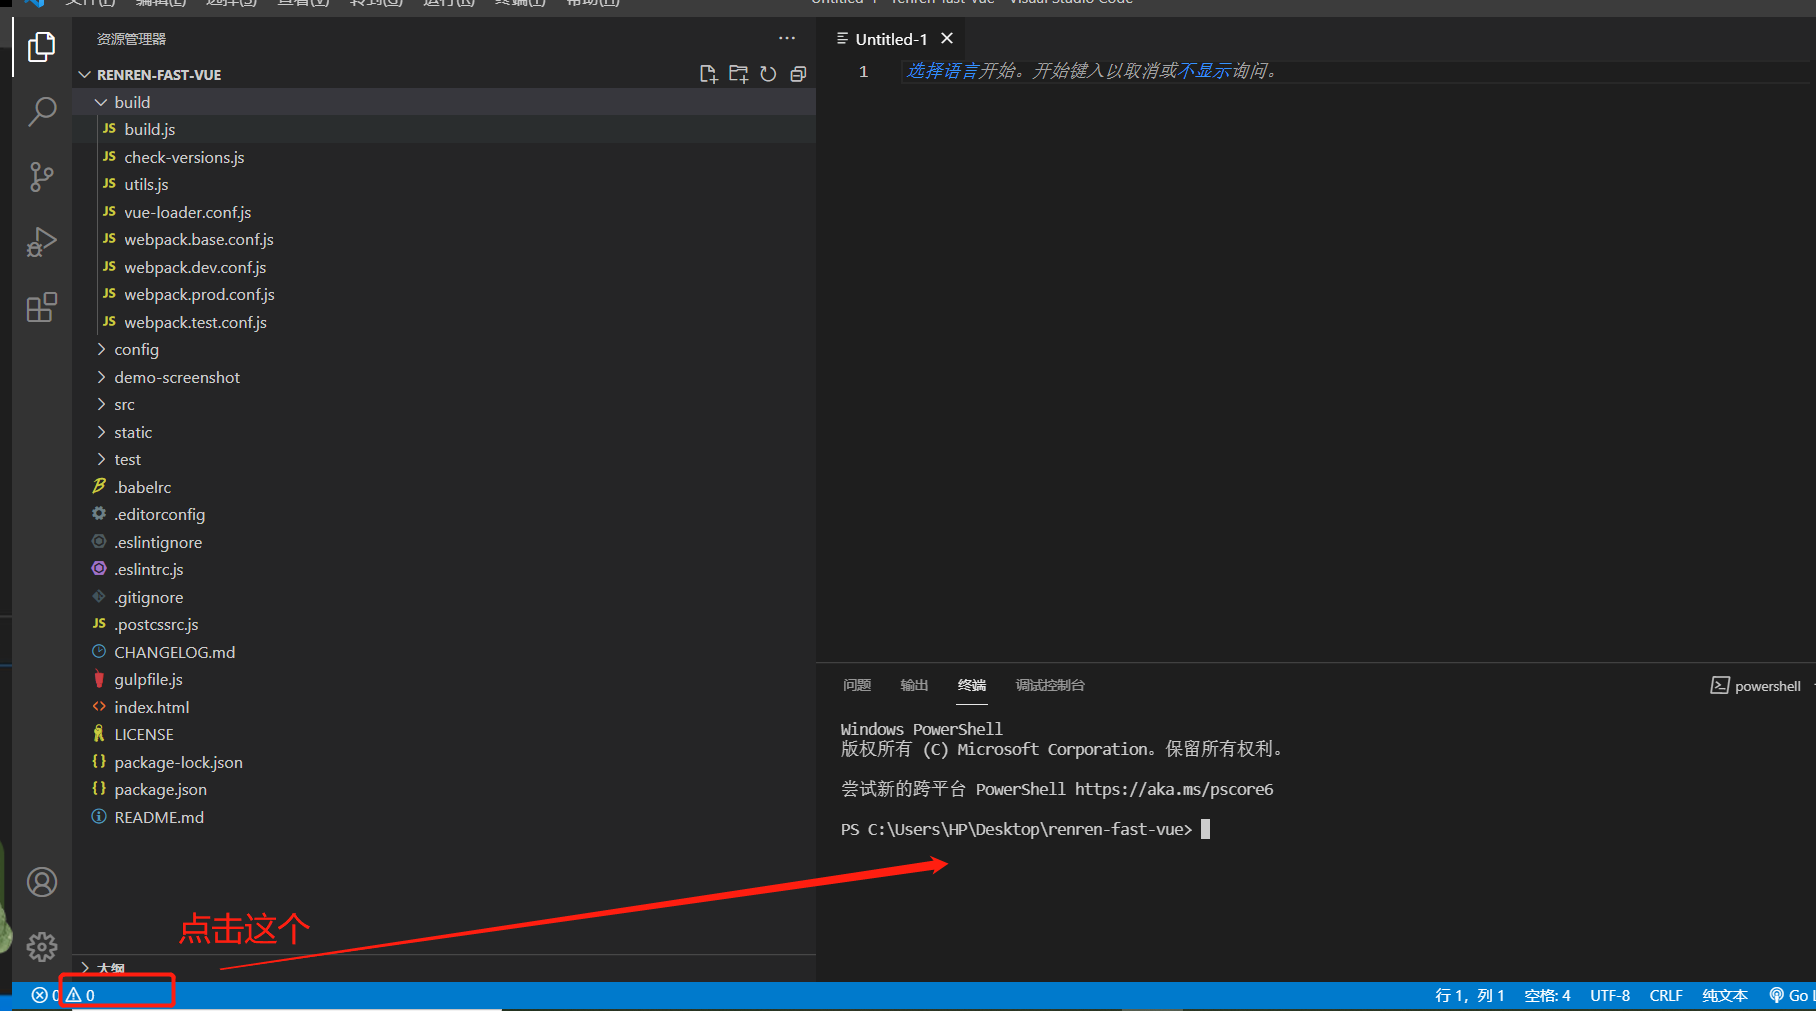This screenshot has width=1816, height=1011.
Task: Expand the config folder
Action: [x=444, y=349]
